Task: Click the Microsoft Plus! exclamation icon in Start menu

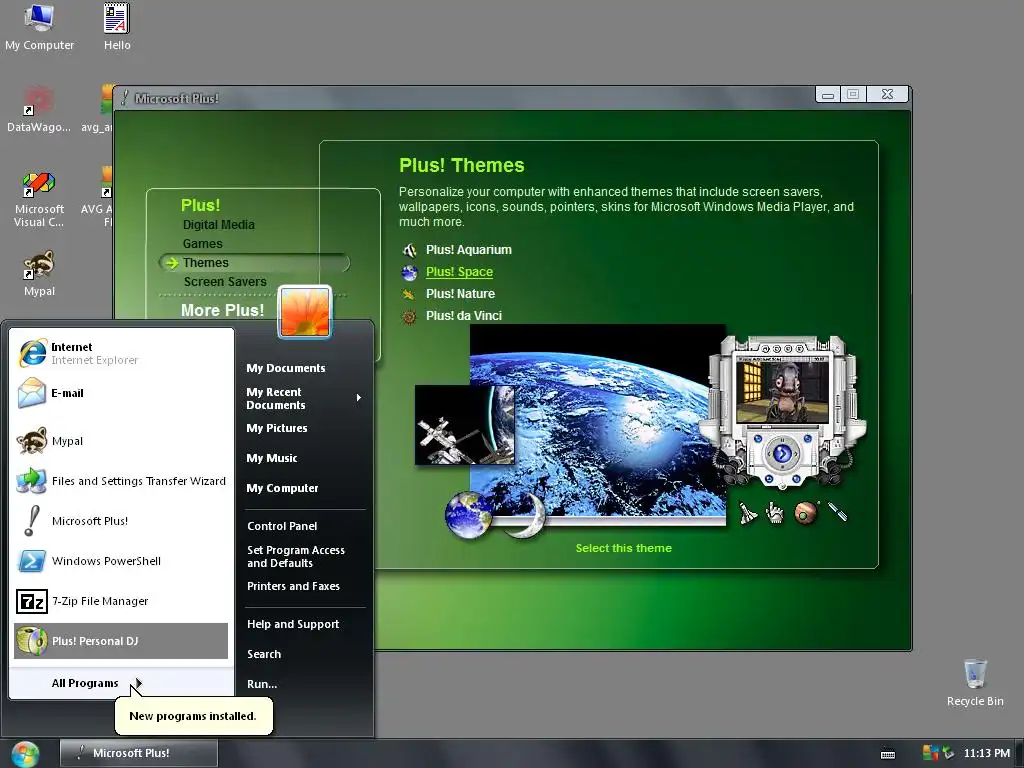Action: pos(32,521)
